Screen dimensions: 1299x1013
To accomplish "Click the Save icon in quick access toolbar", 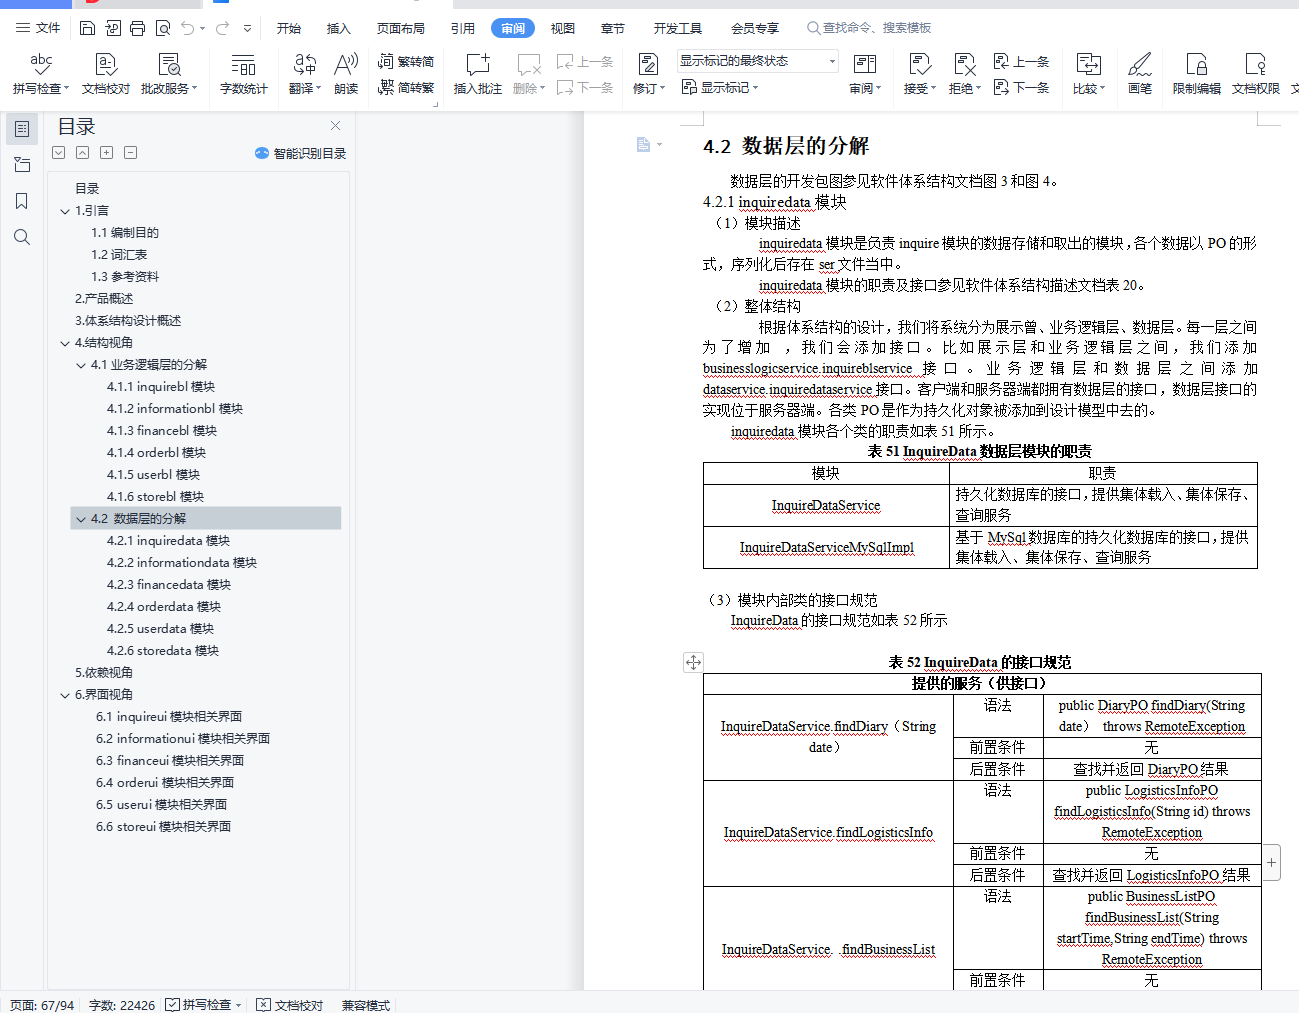I will point(87,28).
